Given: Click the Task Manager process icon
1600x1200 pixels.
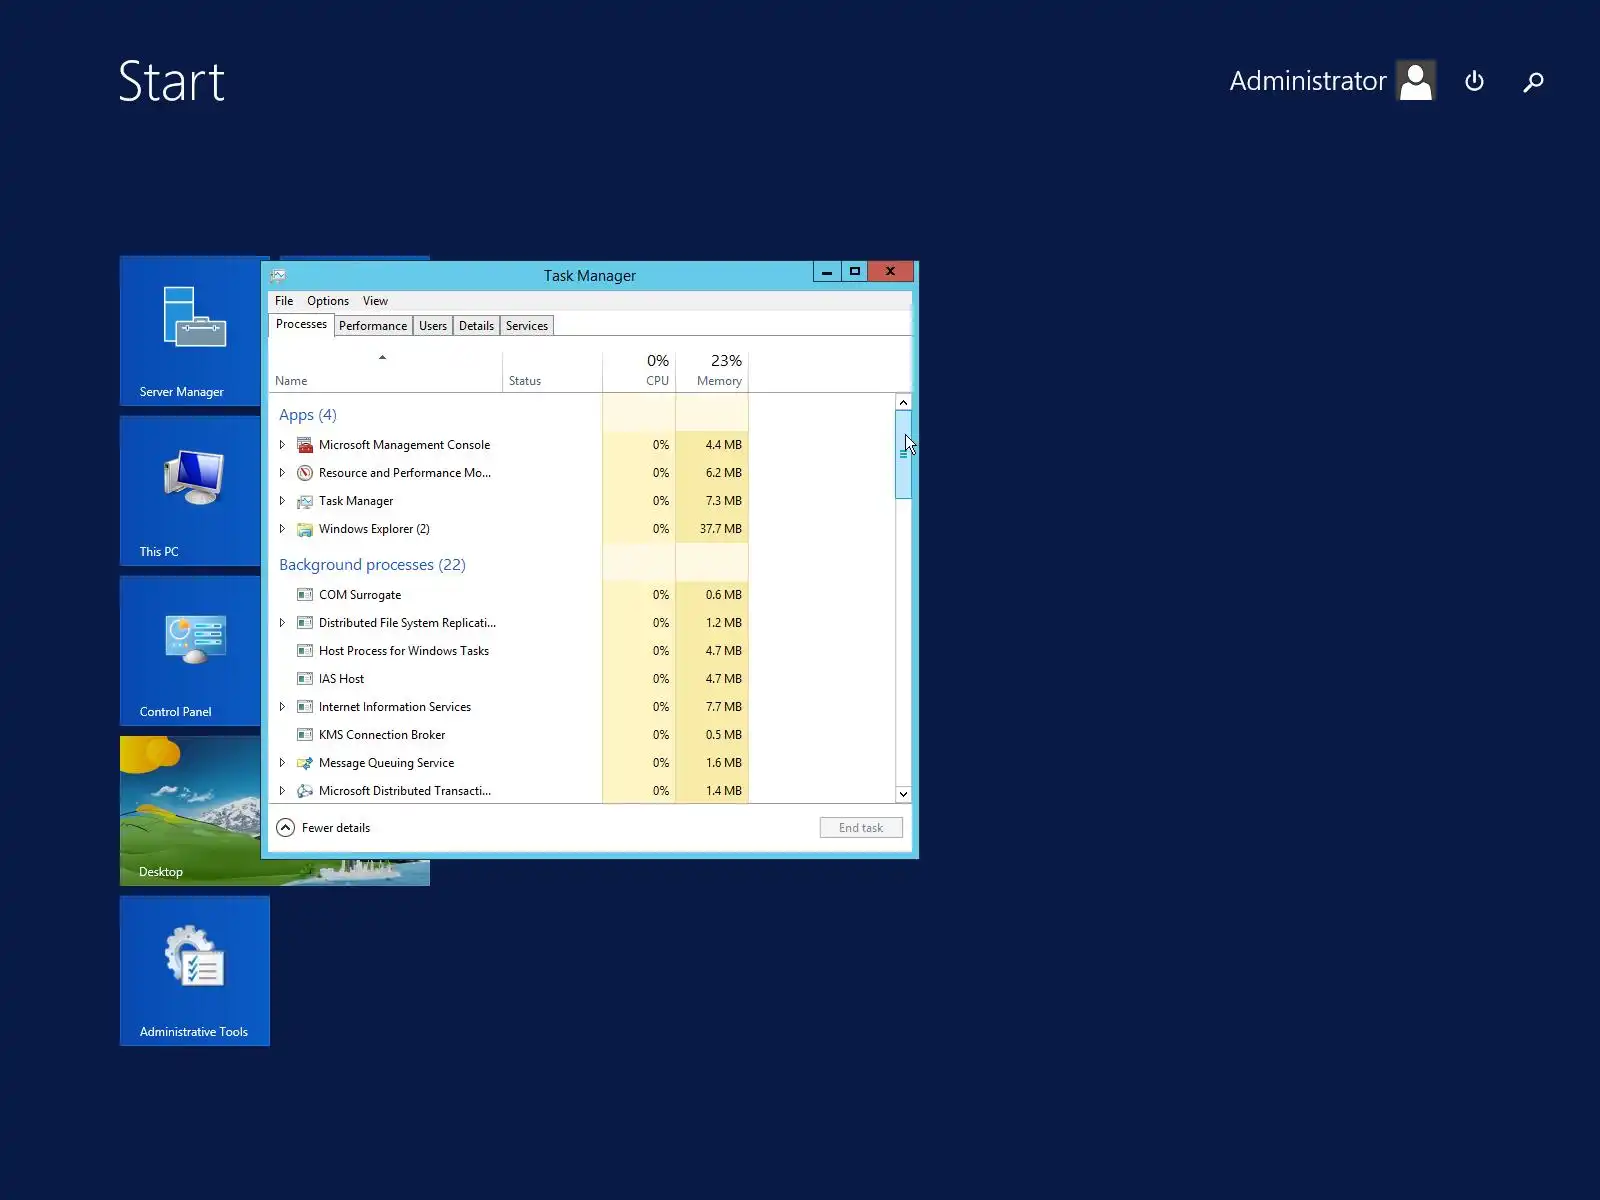Looking at the screenshot, I should click(x=305, y=501).
